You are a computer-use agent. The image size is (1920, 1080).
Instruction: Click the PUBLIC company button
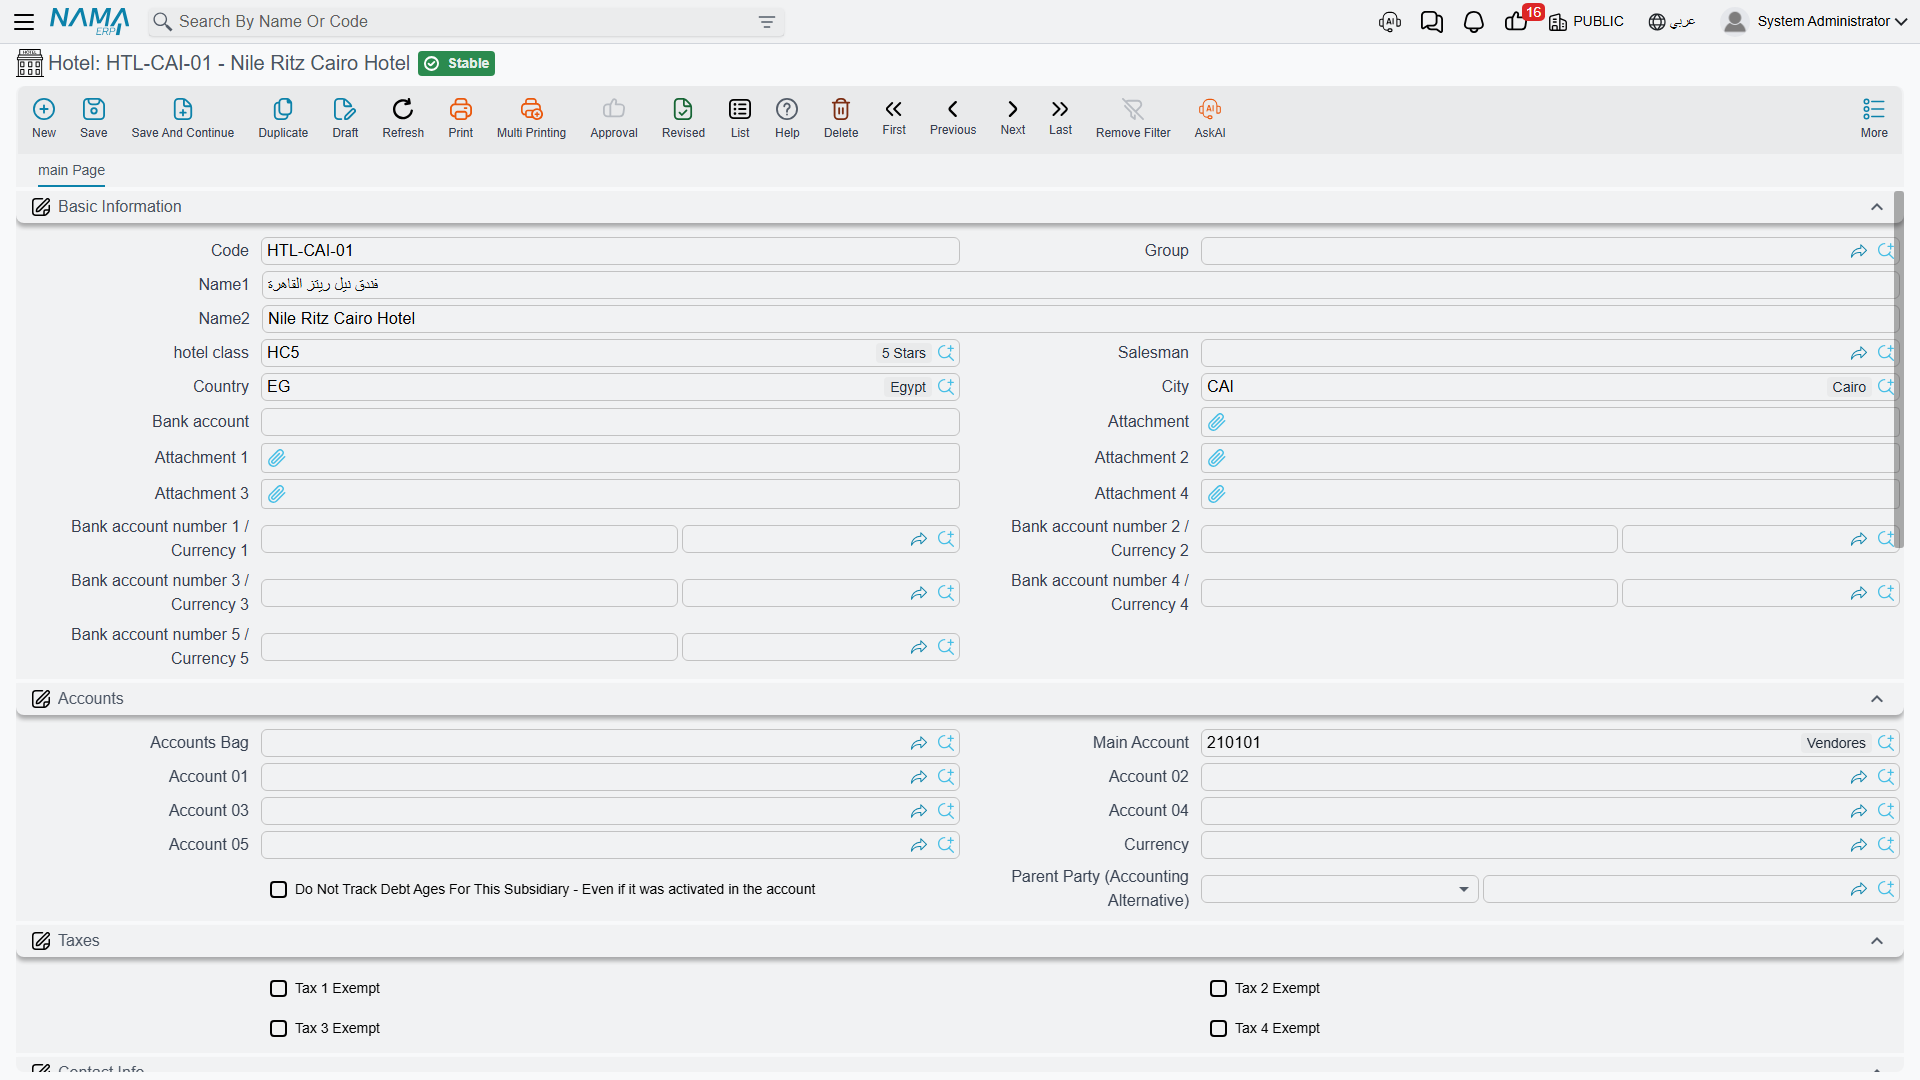[x=1587, y=21]
